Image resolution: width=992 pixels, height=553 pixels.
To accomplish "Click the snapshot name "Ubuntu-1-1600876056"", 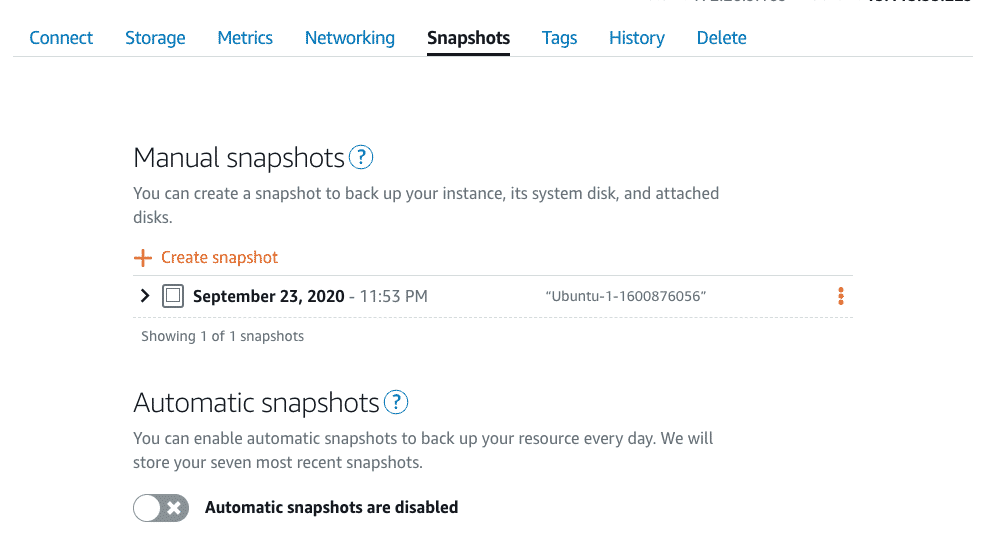I will coord(626,296).
